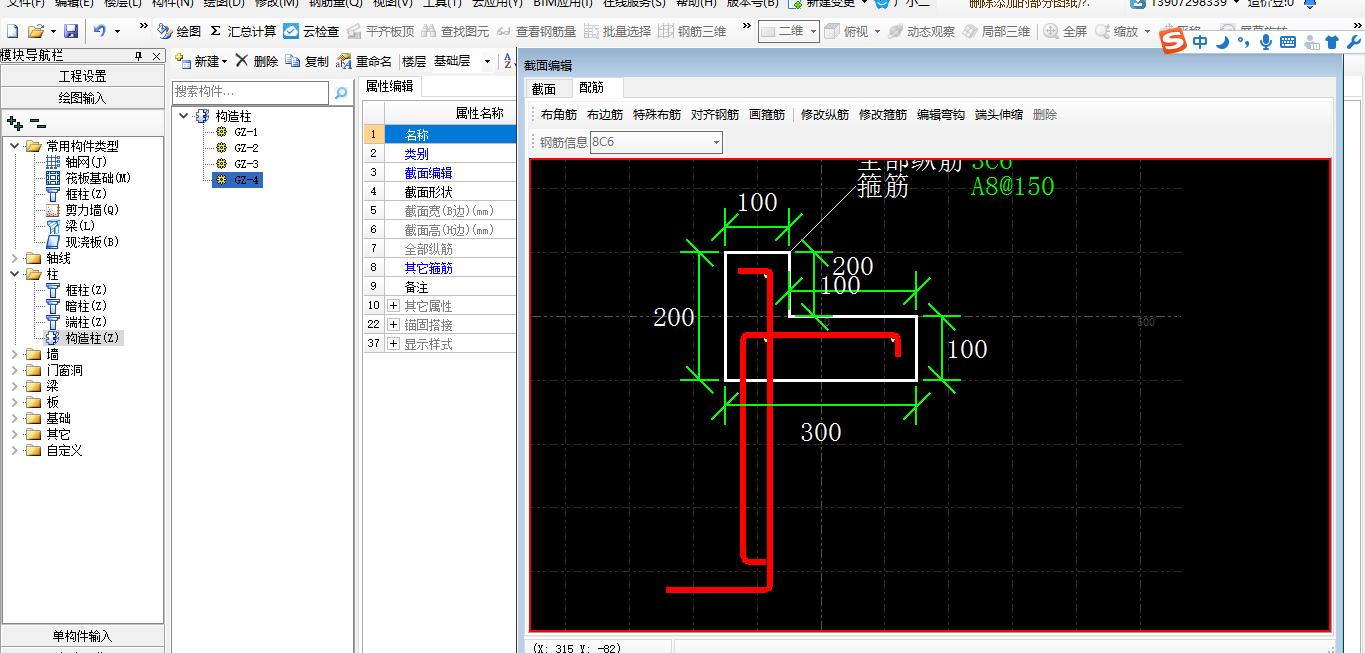Viewport: 1365px width, 653px height.
Task: Click 查看钢筋量 view rebar quantity
Action: pyautogui.click(x=537, y=32)
